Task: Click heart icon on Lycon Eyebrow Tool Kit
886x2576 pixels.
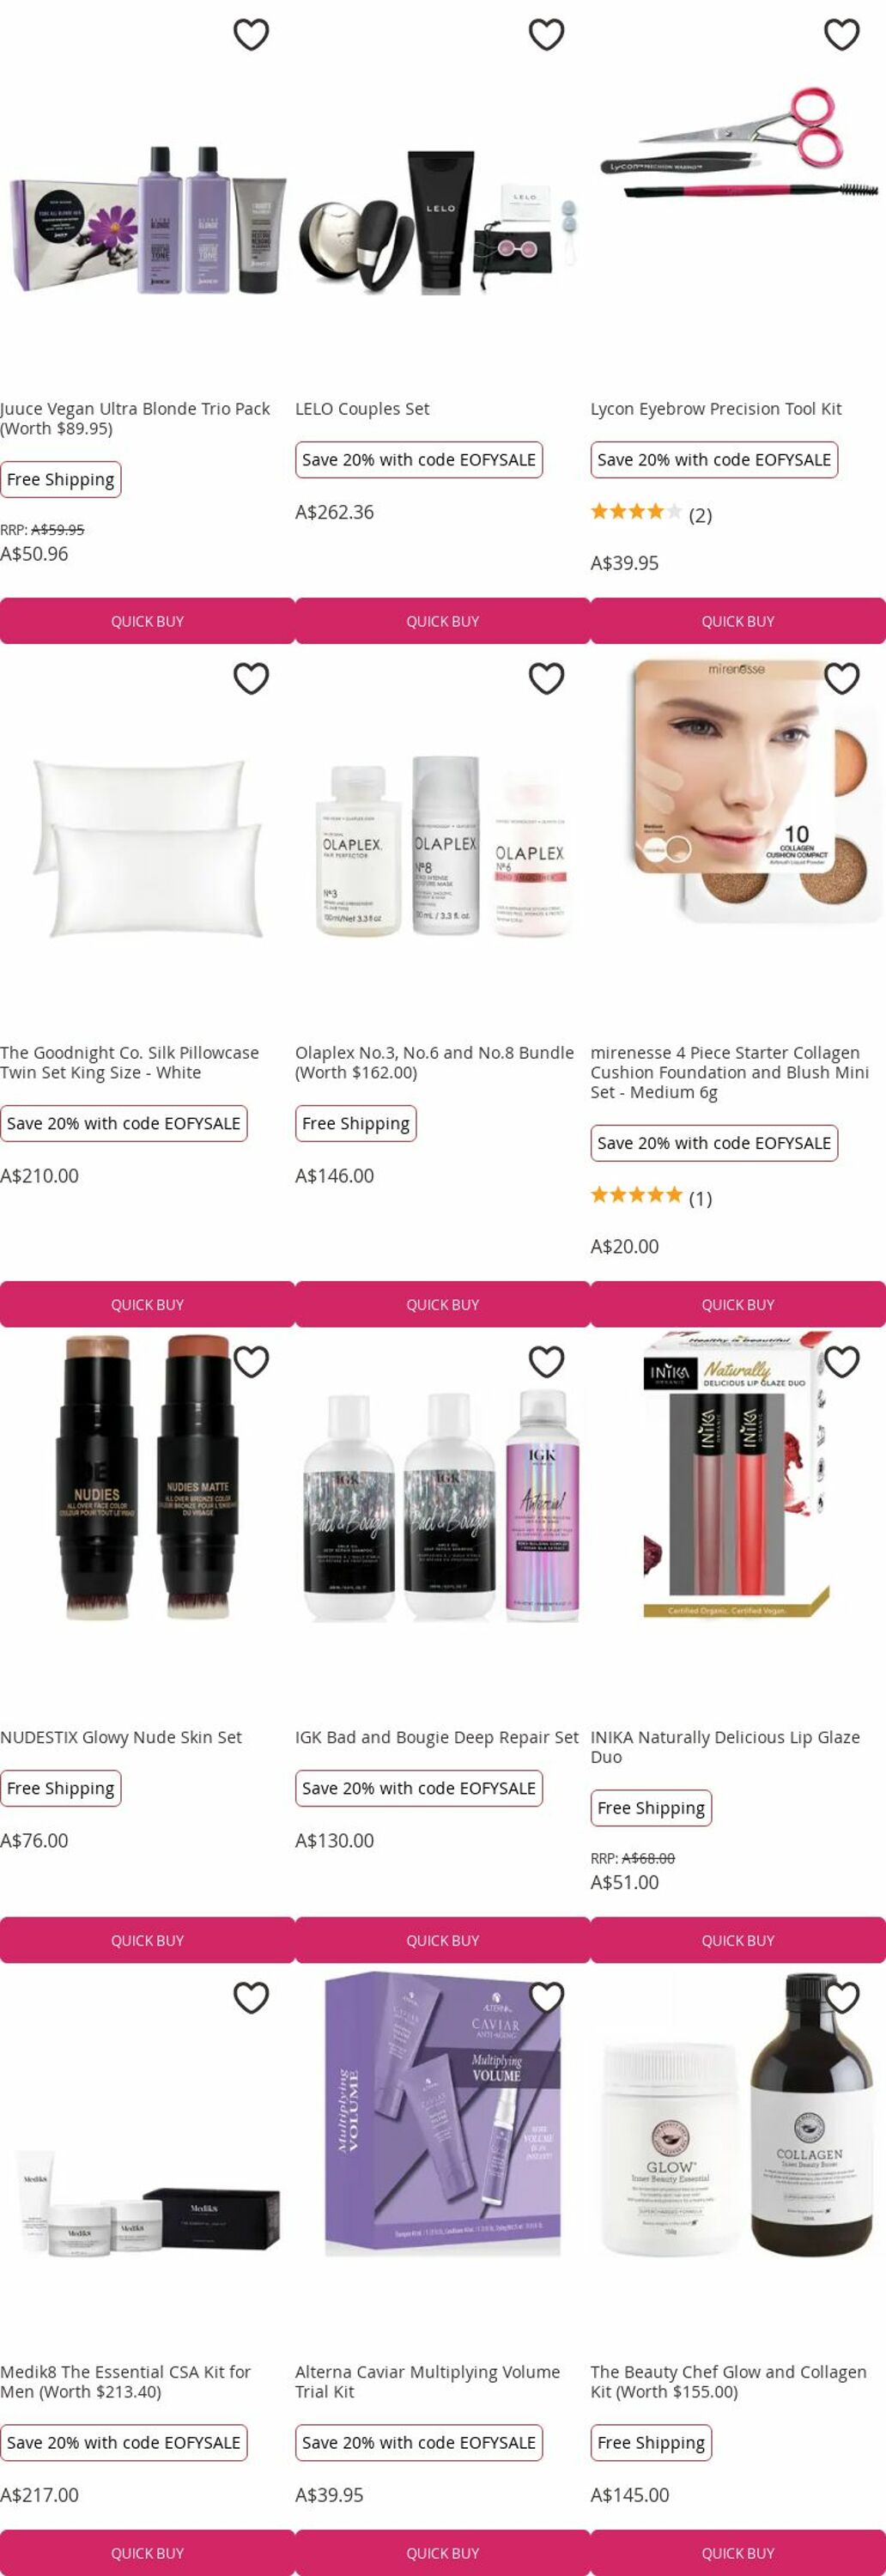Action: [x=842, y=35]
